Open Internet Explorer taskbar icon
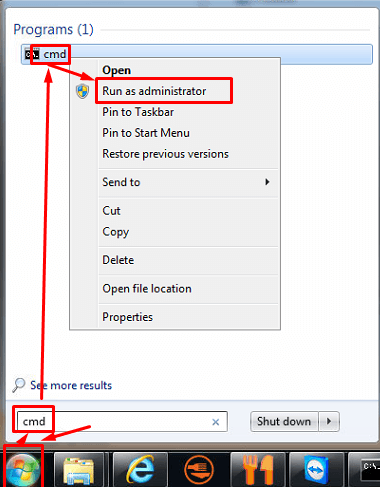The image size is (380, 487). [140, 469]
